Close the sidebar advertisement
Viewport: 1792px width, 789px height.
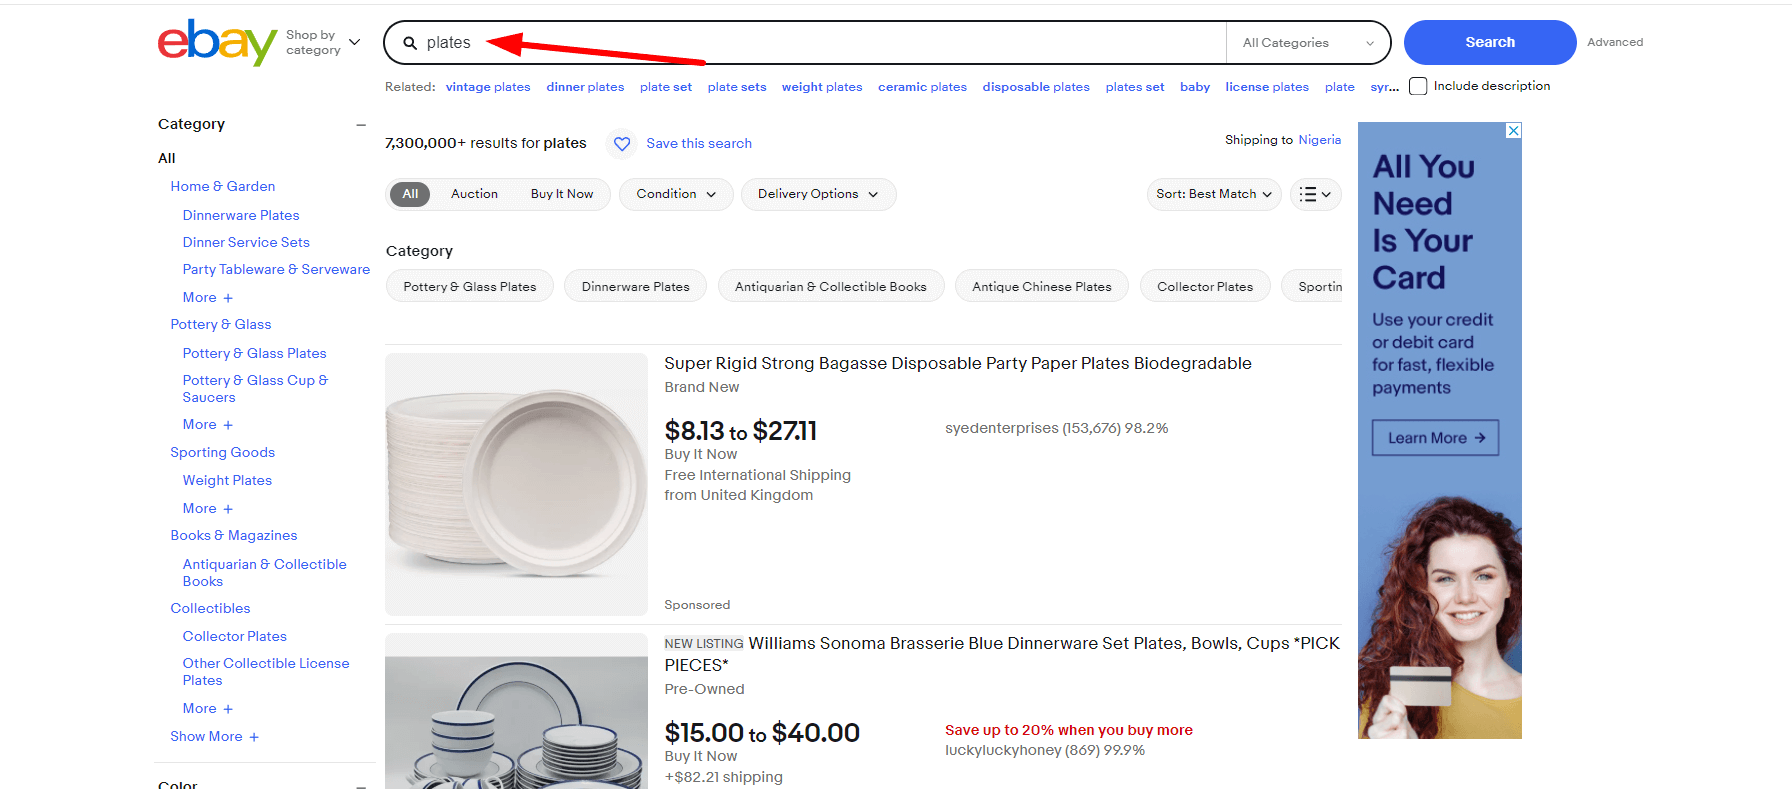(x=1512, y=130)
